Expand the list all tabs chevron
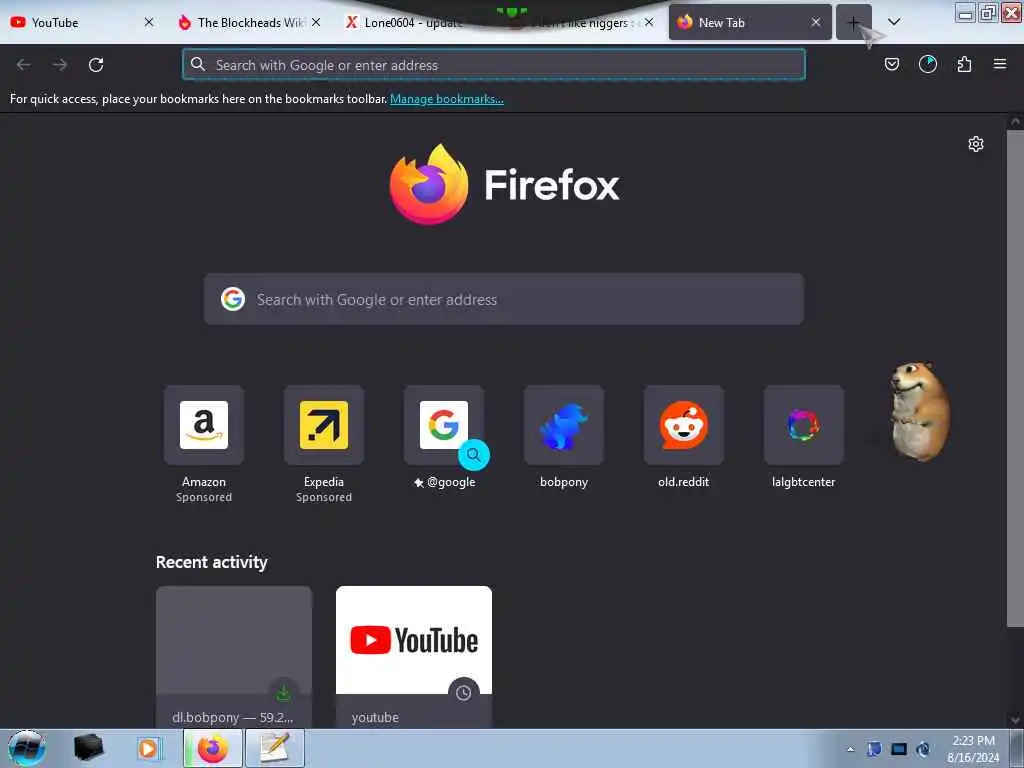 coord(894,22)
